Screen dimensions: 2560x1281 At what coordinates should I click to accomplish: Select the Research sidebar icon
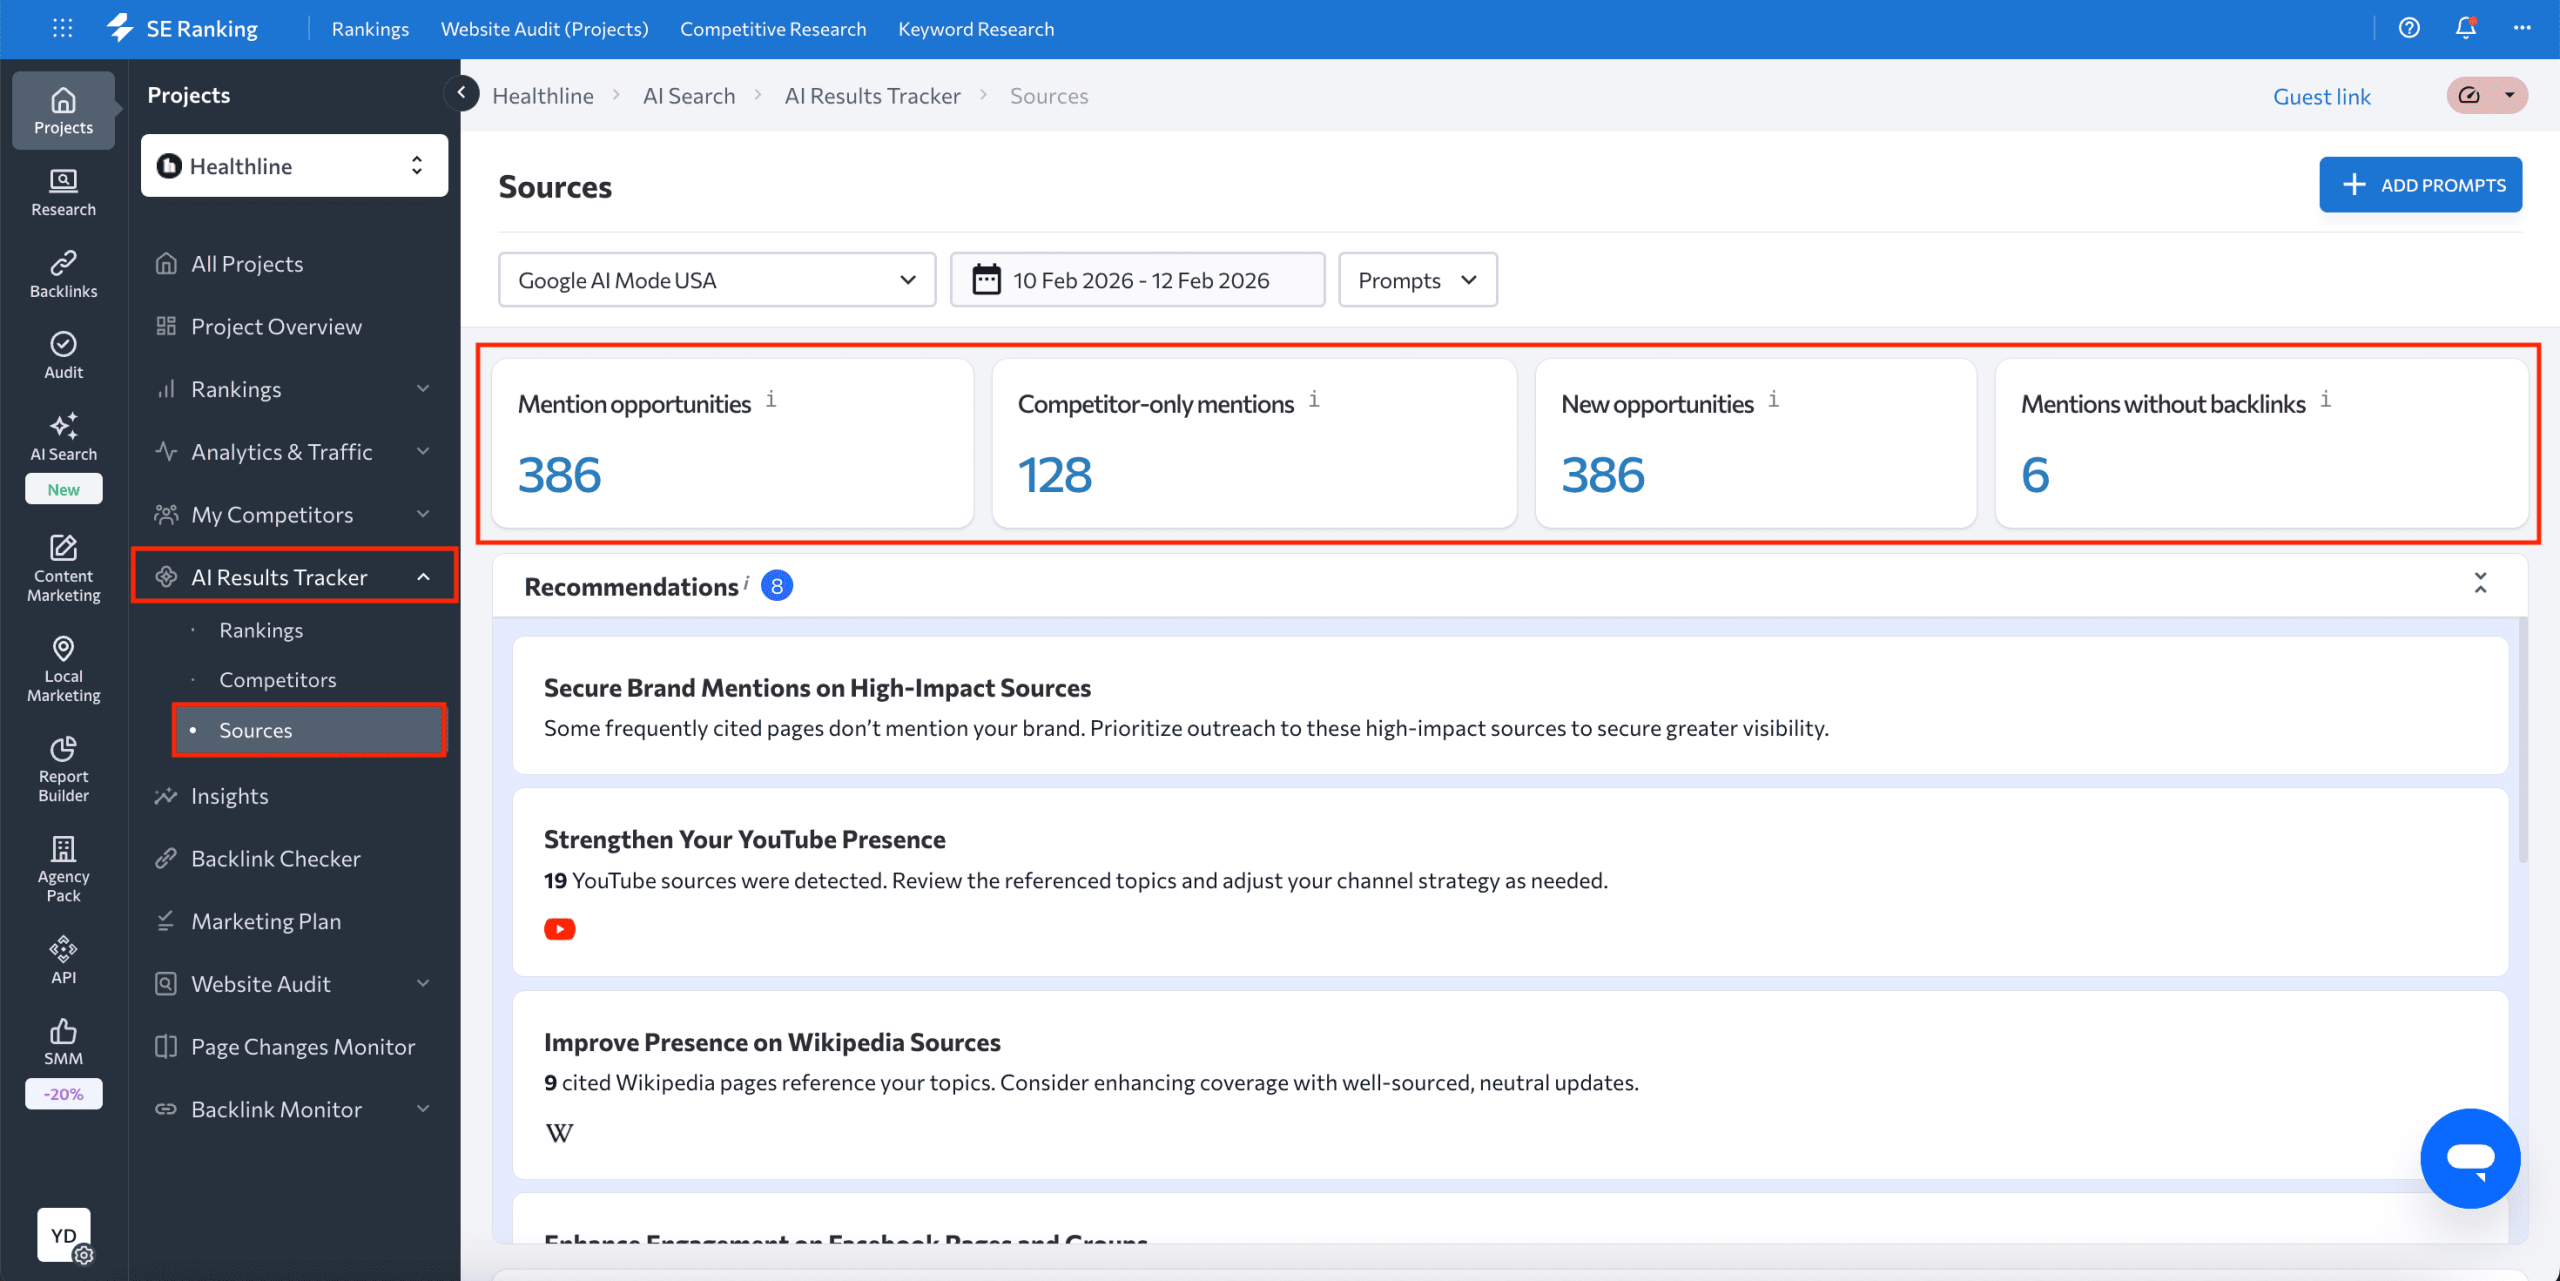click(62, 192)
